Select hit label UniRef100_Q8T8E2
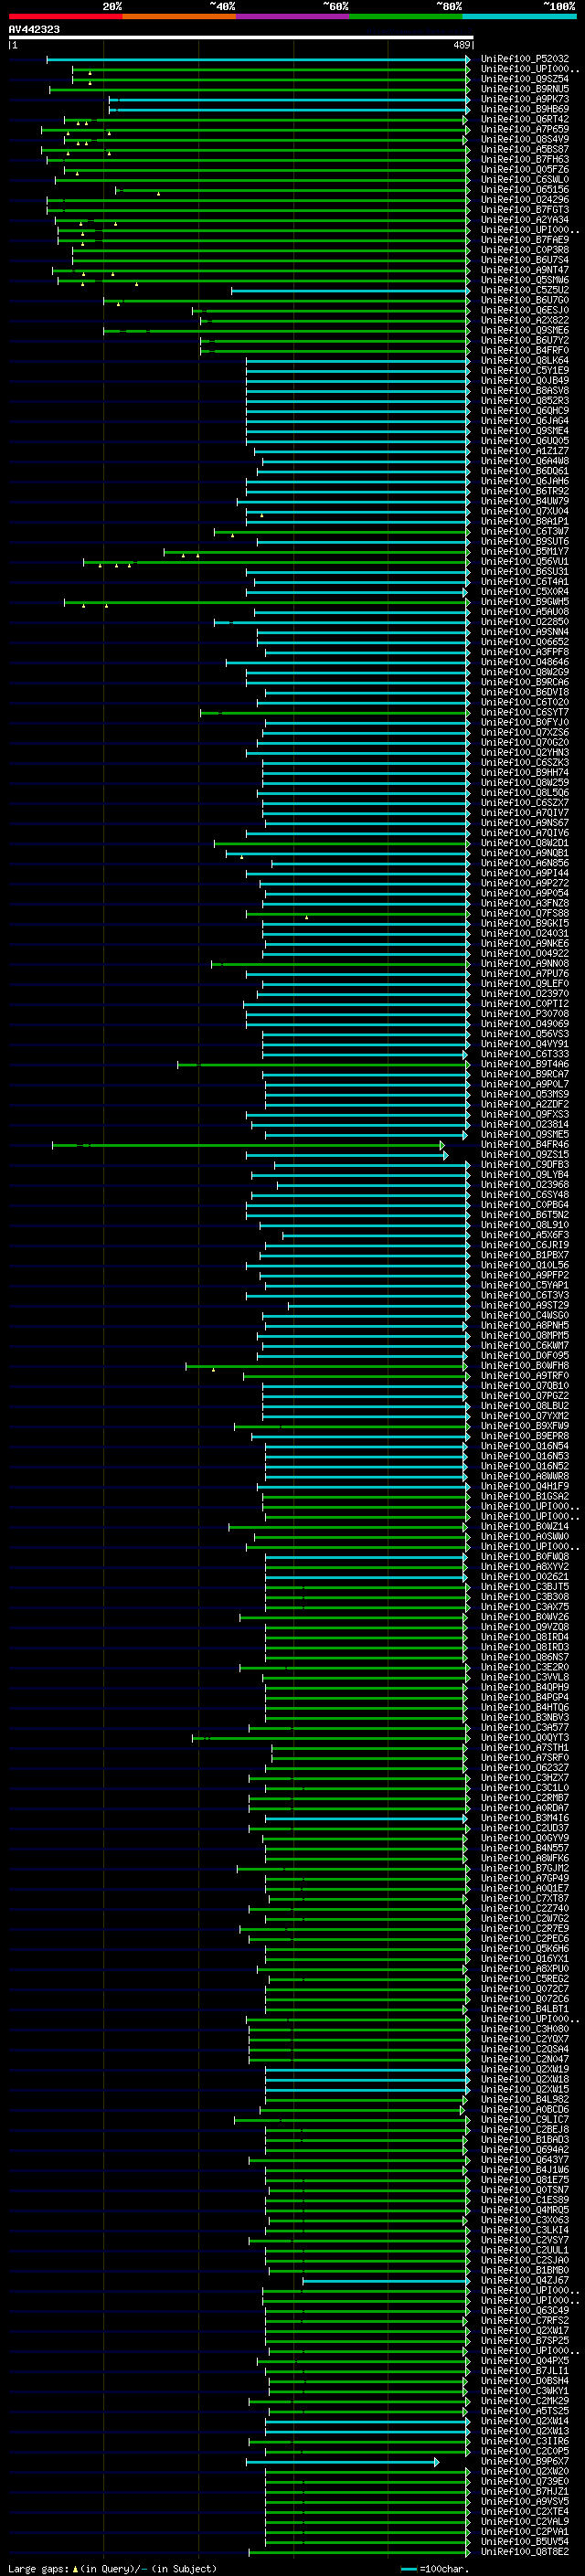Image resolution: width=585 pixels, height=2576 pixels. [x=525, y=2551]
